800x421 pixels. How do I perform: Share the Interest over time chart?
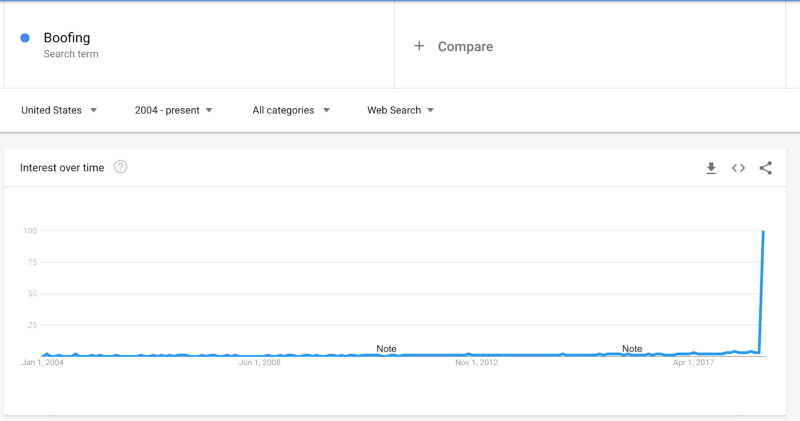766,168
